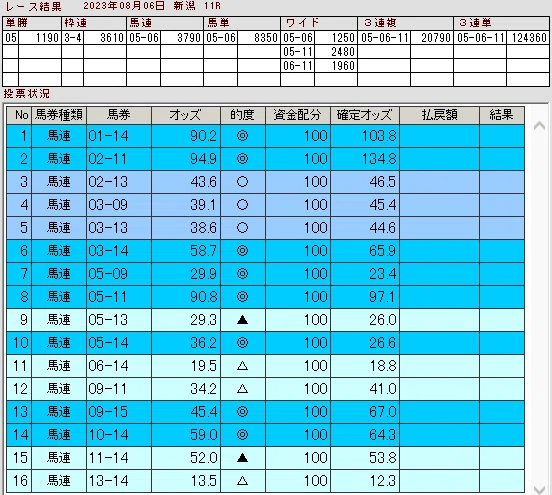Select ticket row 02-13
This screenshot has height=495, width=552.
pos(265,182)
